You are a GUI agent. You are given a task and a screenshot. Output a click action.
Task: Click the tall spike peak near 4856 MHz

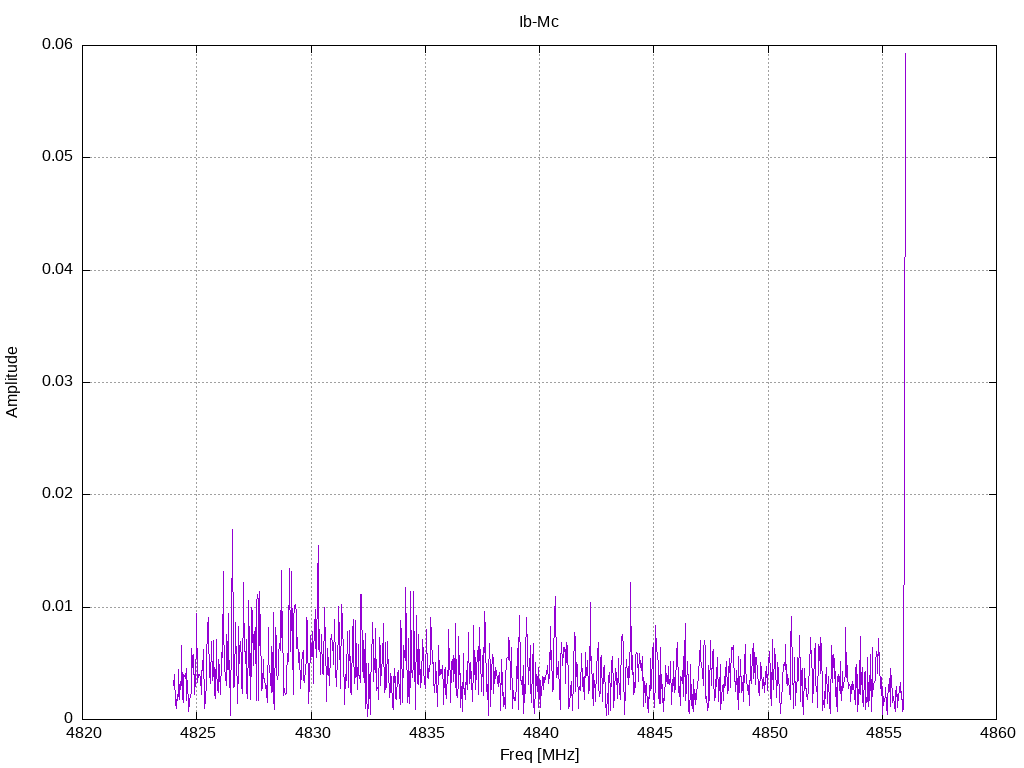click(905, 54)
